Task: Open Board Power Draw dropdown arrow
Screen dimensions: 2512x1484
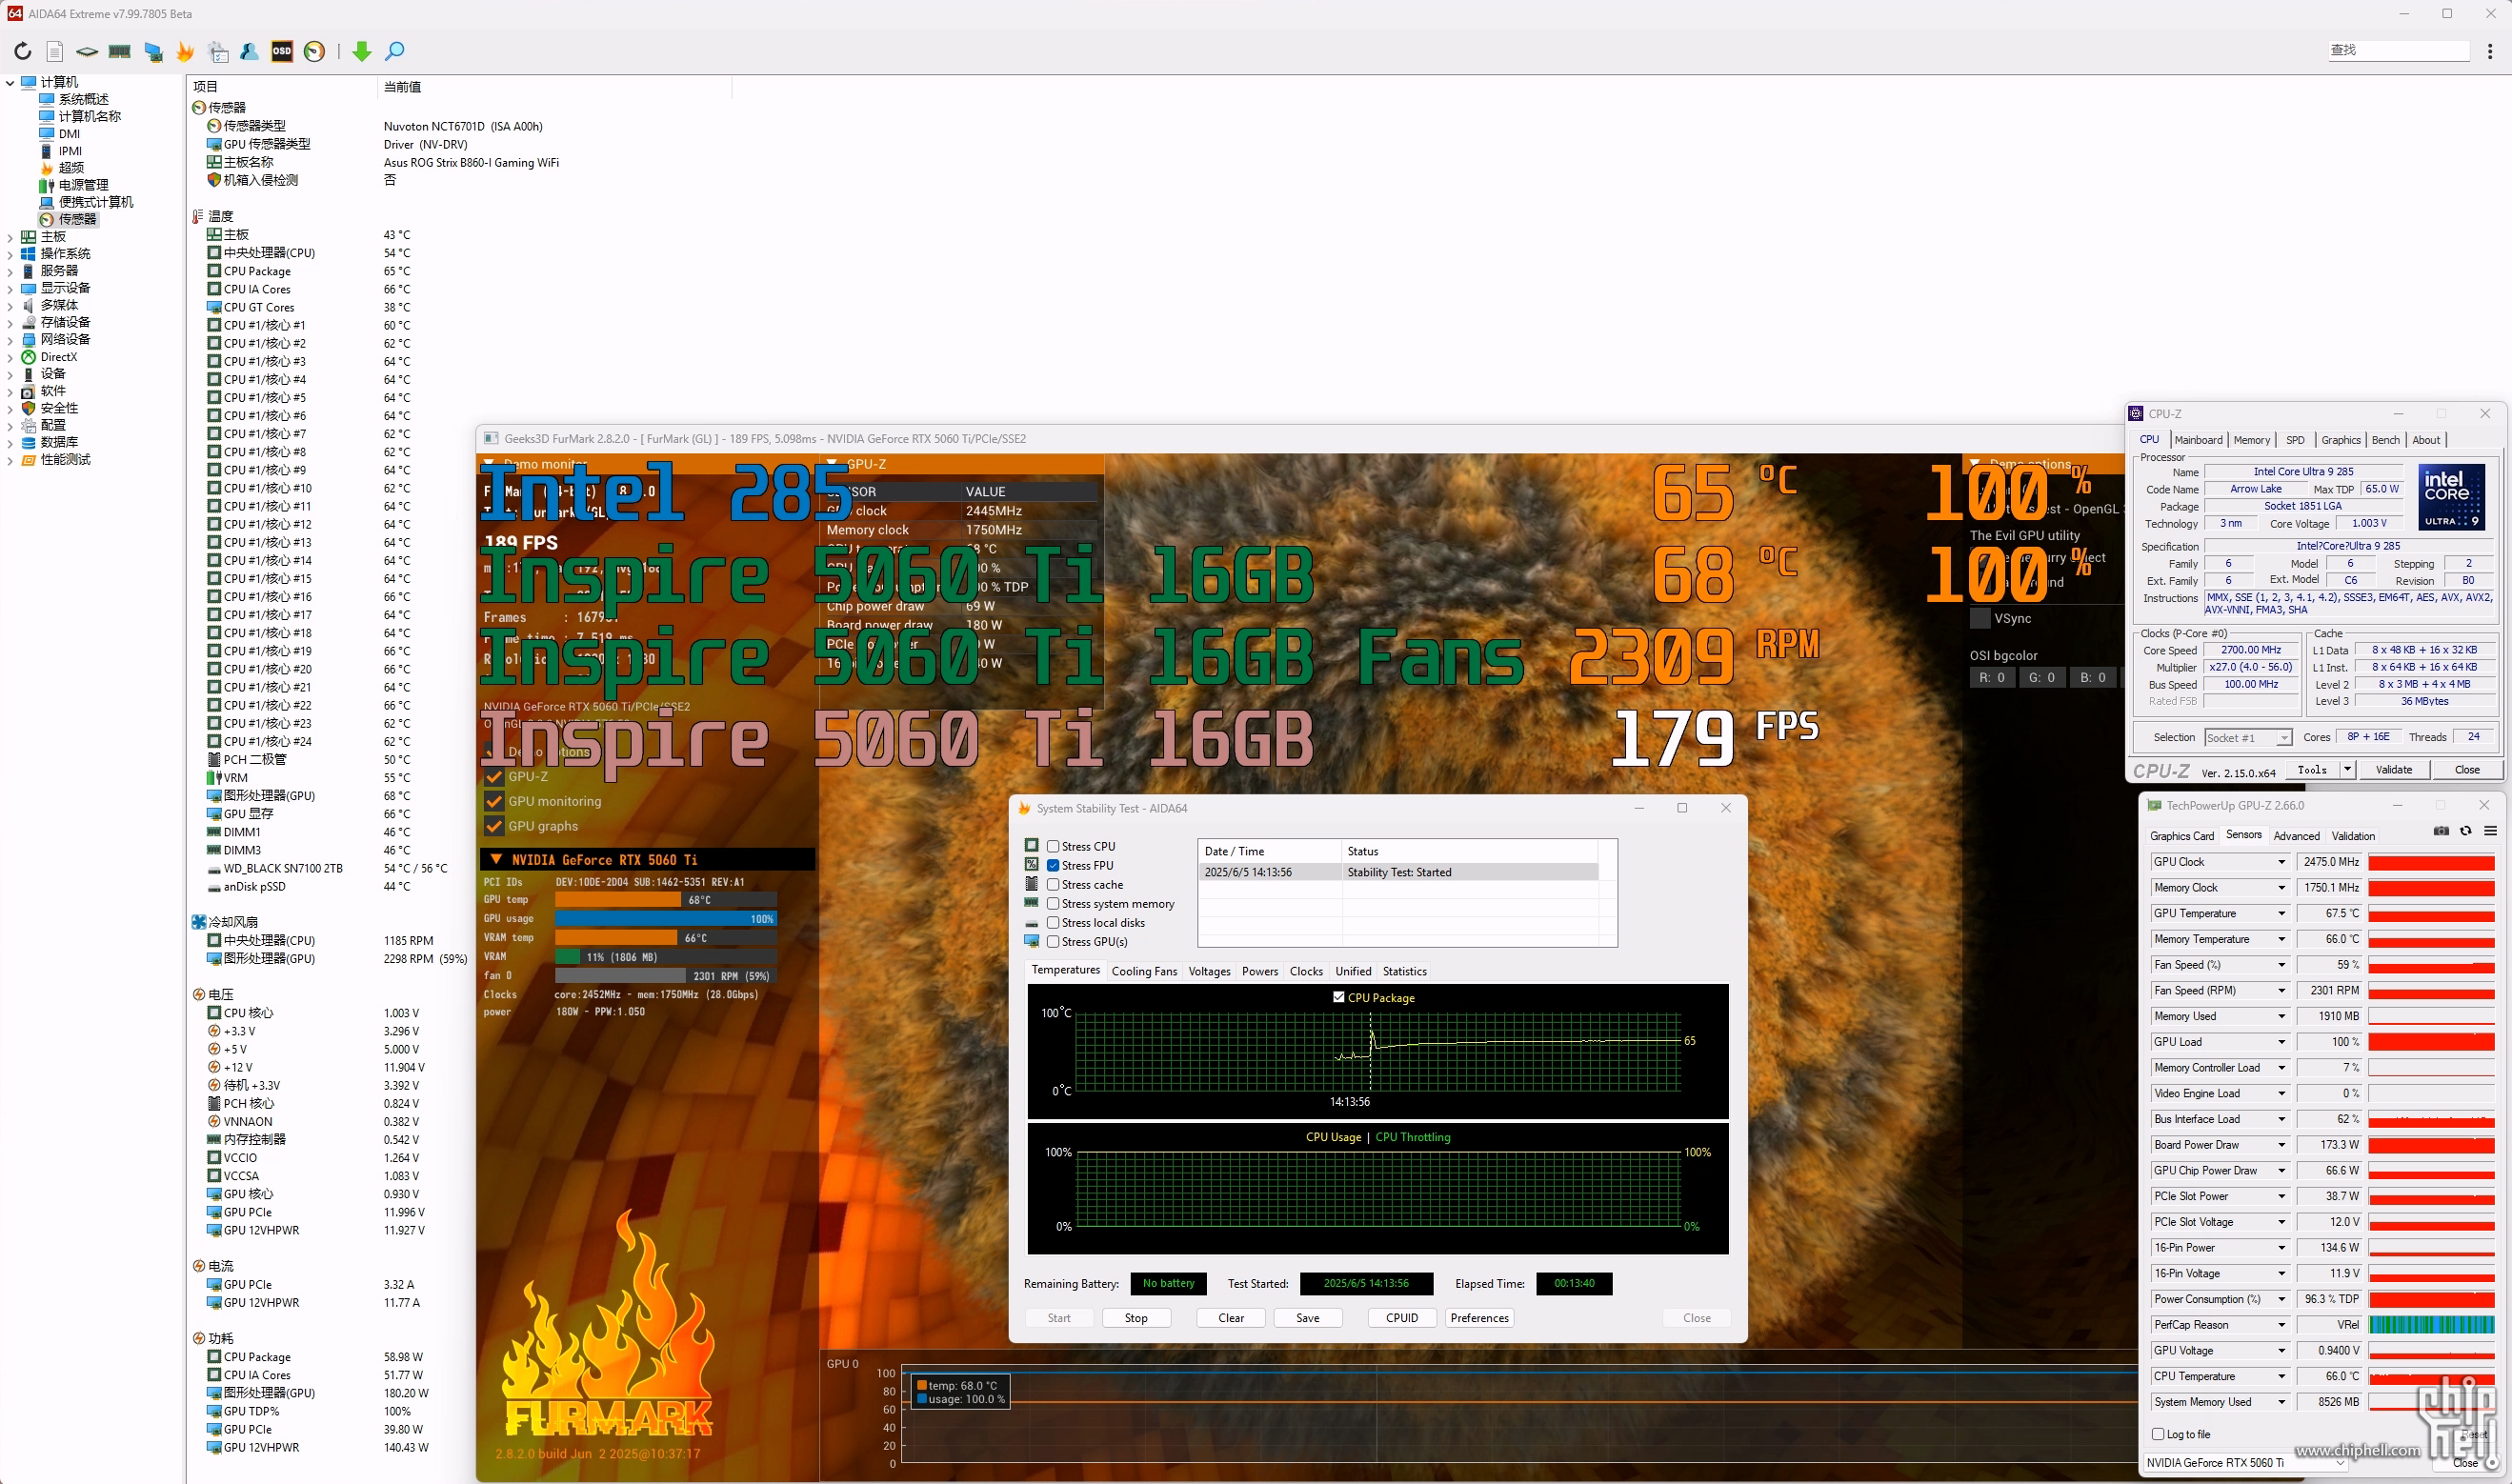Action: 2282,1145
